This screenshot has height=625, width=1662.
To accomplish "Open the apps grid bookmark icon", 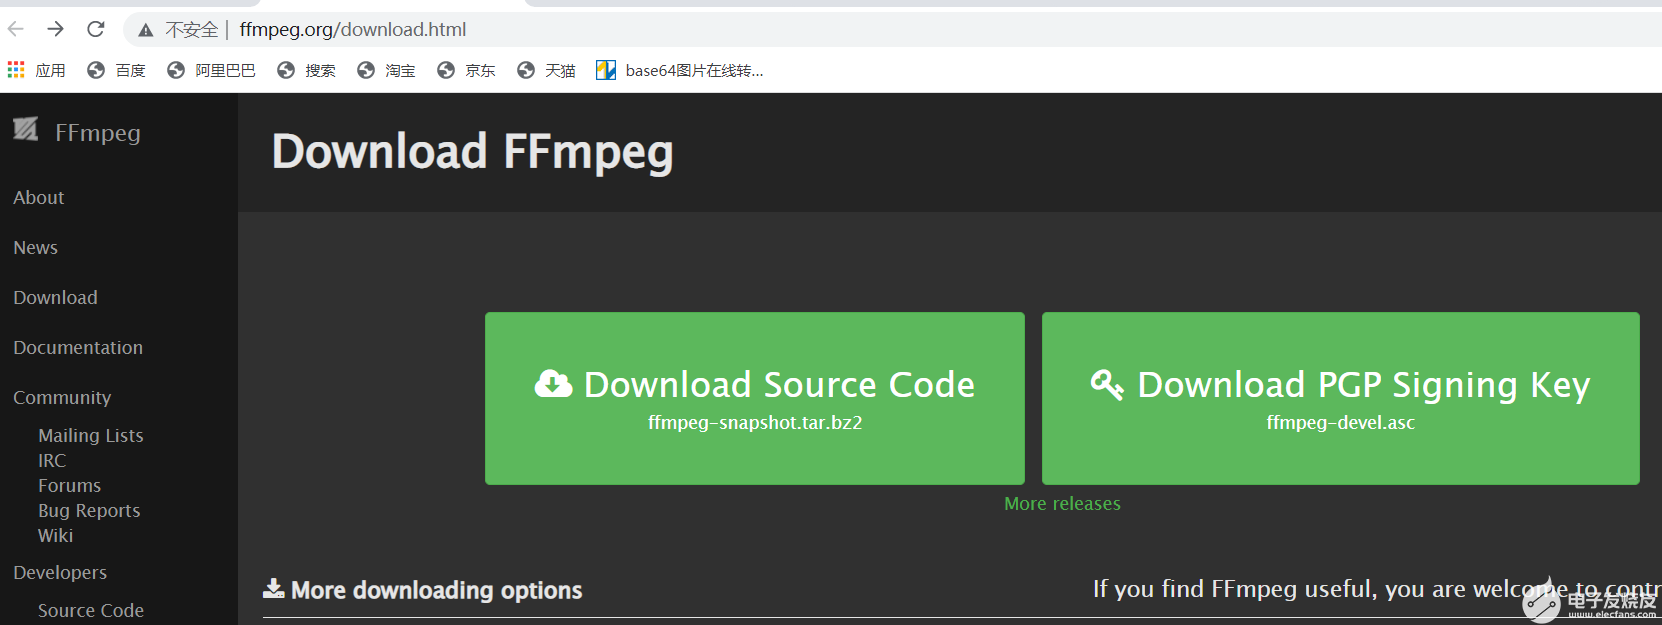I will point(16,70).
